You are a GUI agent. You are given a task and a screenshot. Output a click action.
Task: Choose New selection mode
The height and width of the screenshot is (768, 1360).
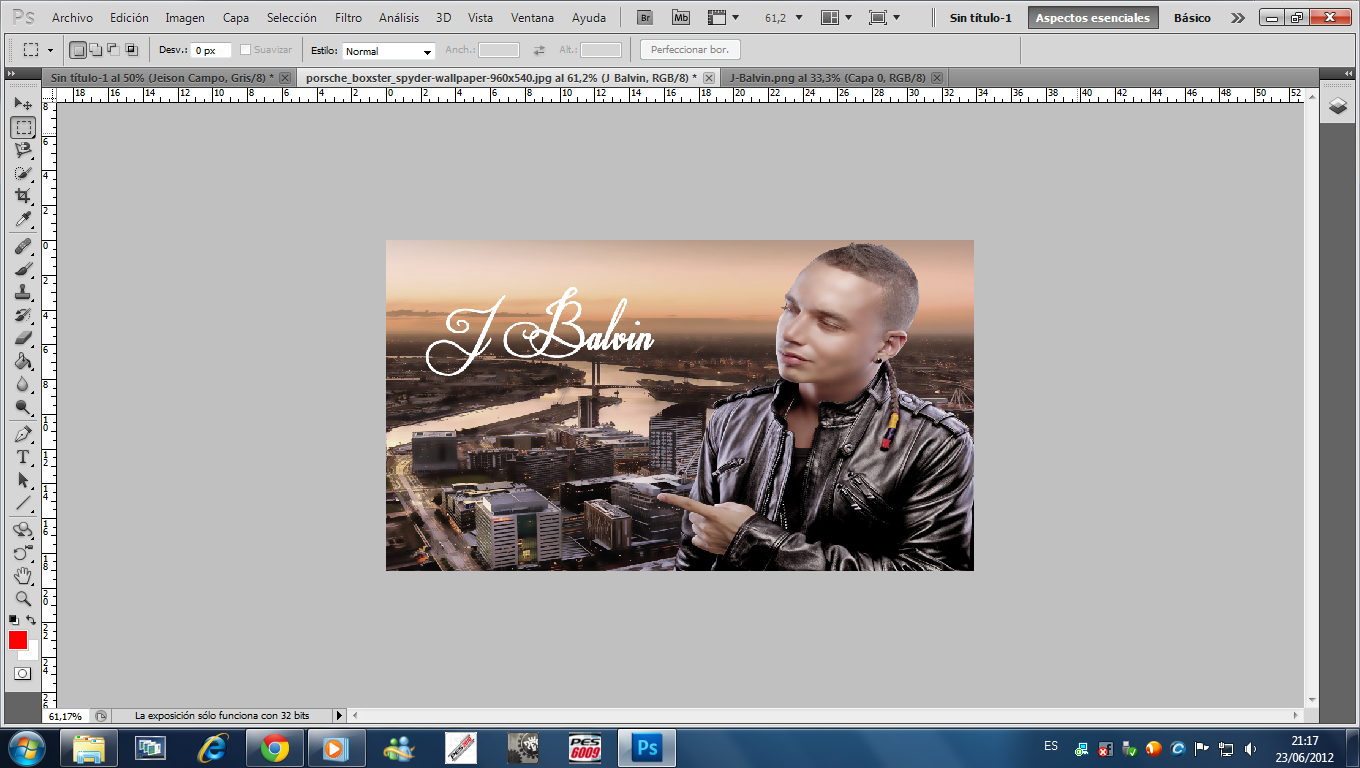78,50
